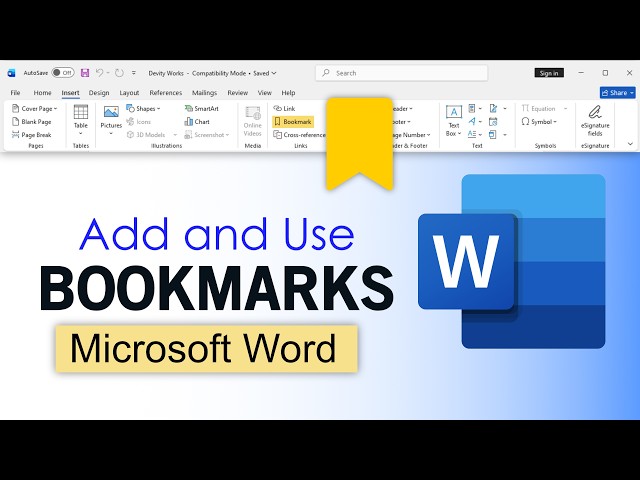Open the Layout tab
This screenshot has width=640, height=480.
(x=129, y=93)
